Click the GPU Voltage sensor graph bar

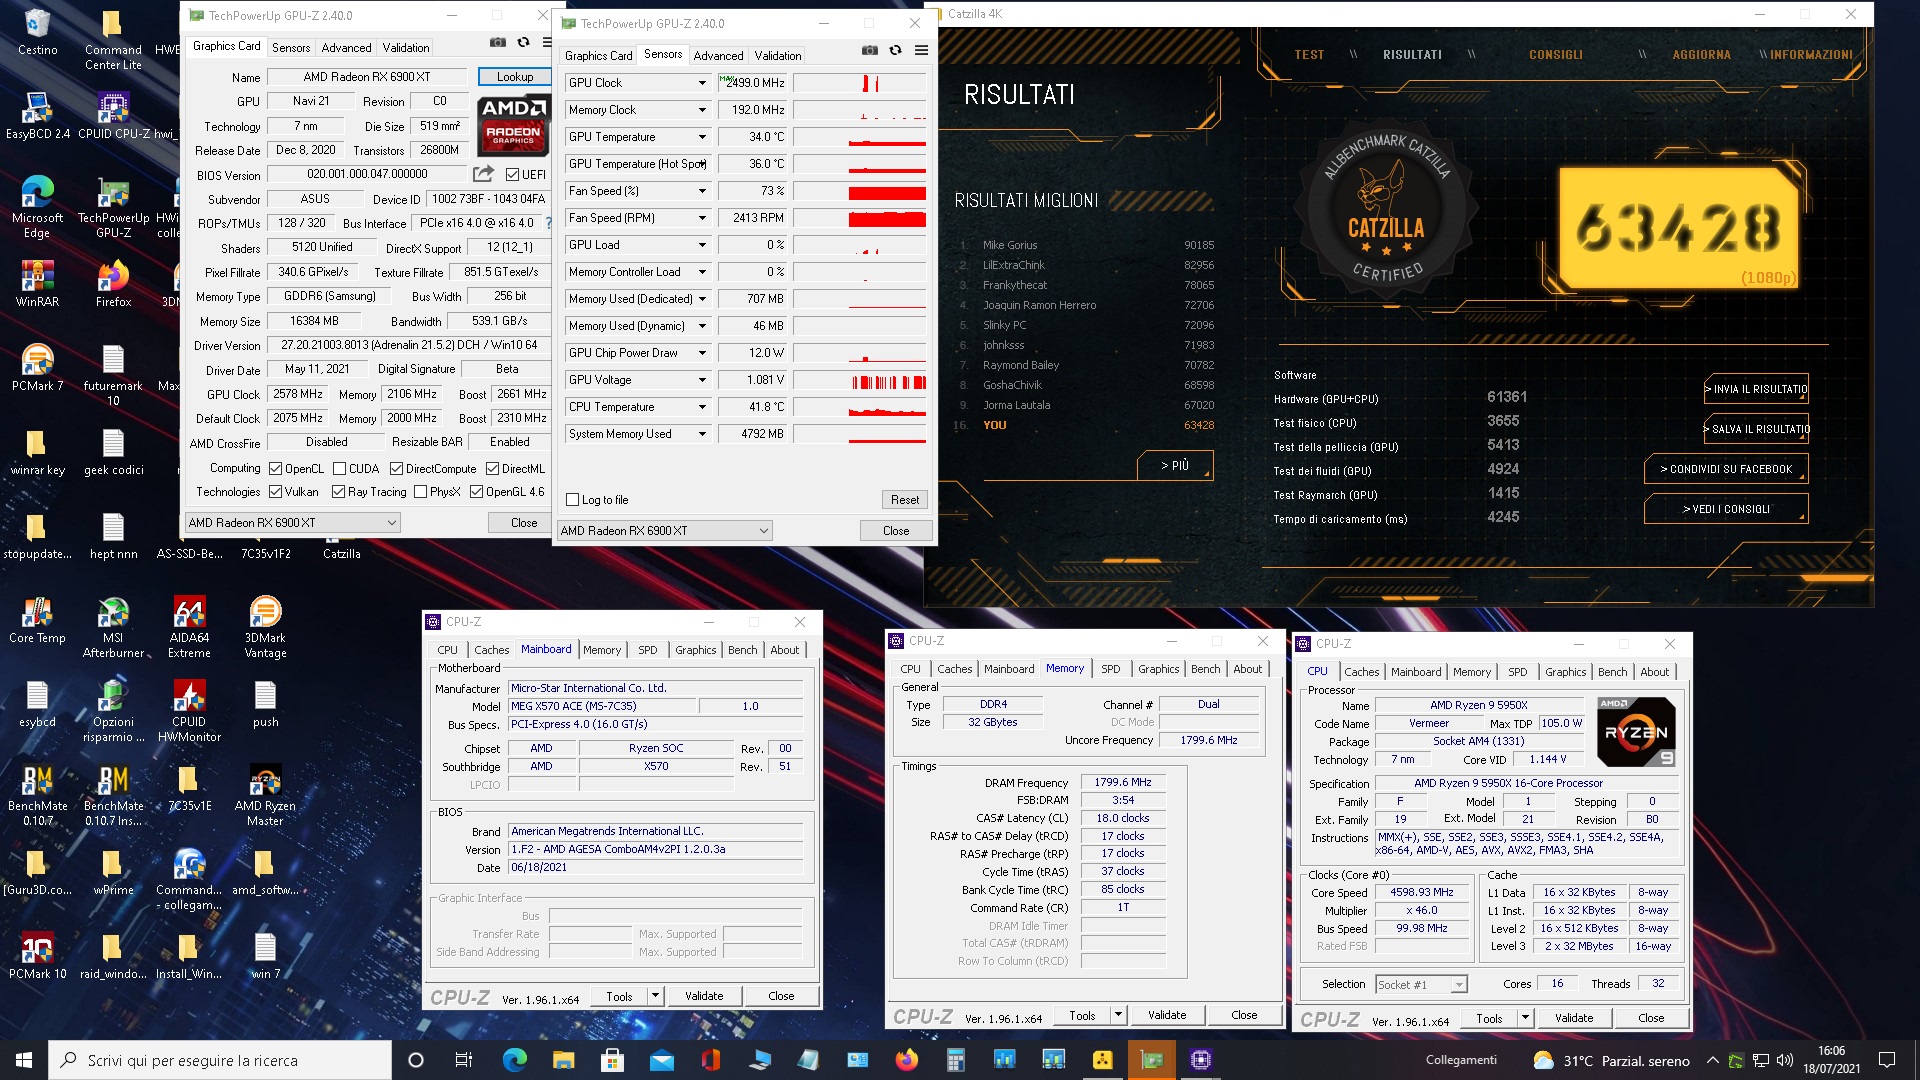click(x=860, y=380)
